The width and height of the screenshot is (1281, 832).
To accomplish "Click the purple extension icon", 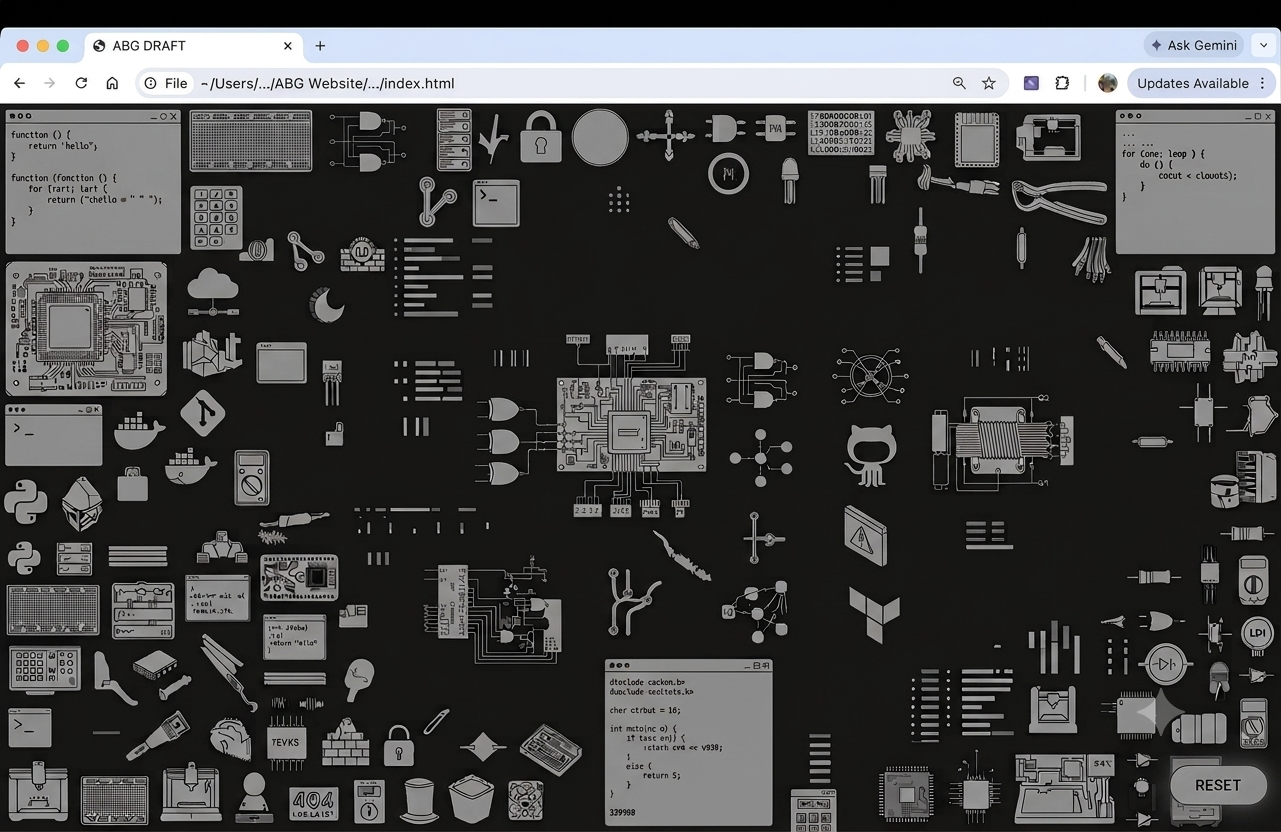I will pos(1031,83).
